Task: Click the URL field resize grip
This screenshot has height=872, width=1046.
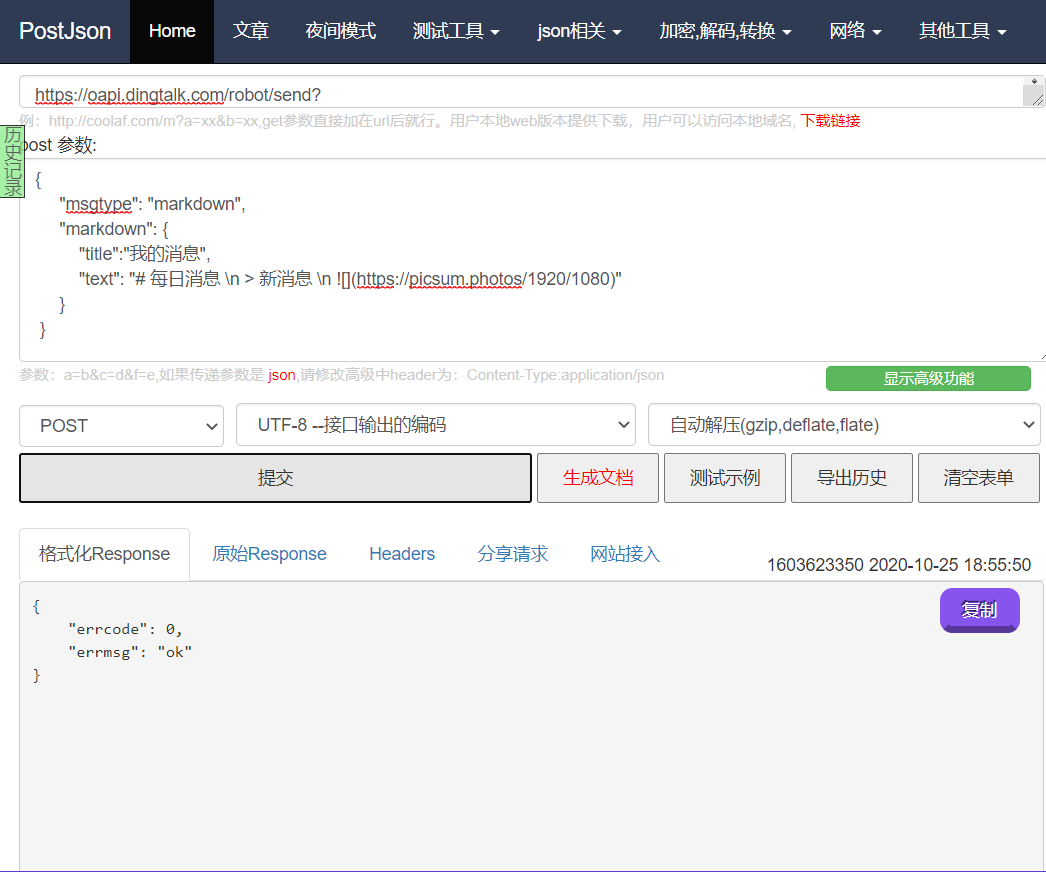Action: 1037,99
